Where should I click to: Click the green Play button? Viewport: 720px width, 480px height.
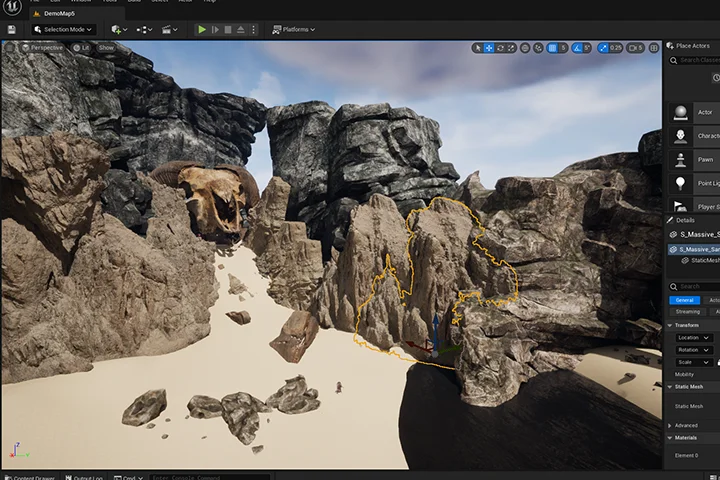pos(202,30)
